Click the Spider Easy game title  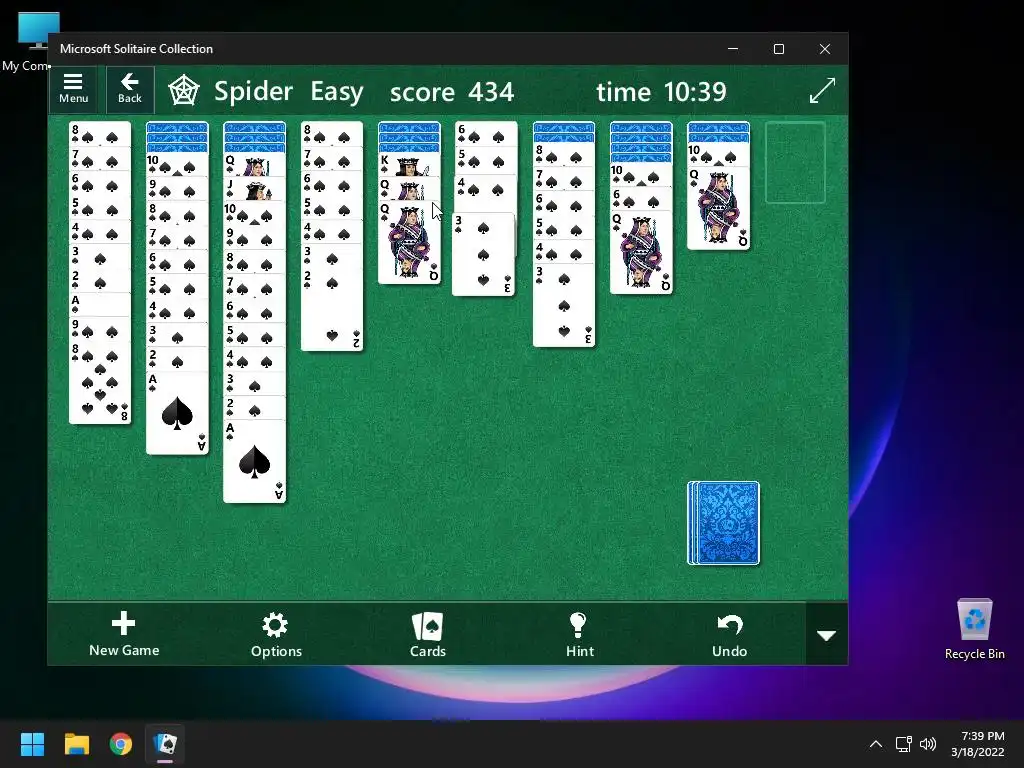(x=289, y=91)
